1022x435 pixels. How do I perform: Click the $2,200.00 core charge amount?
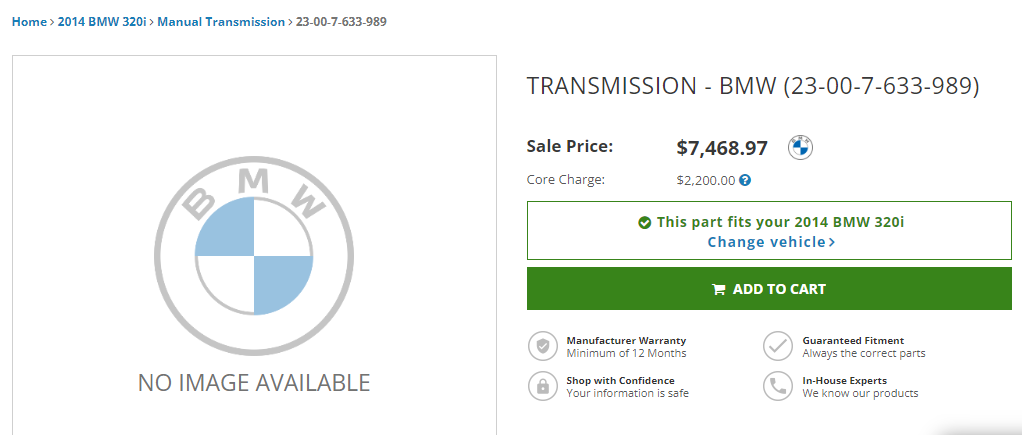(x=706, y=181)
